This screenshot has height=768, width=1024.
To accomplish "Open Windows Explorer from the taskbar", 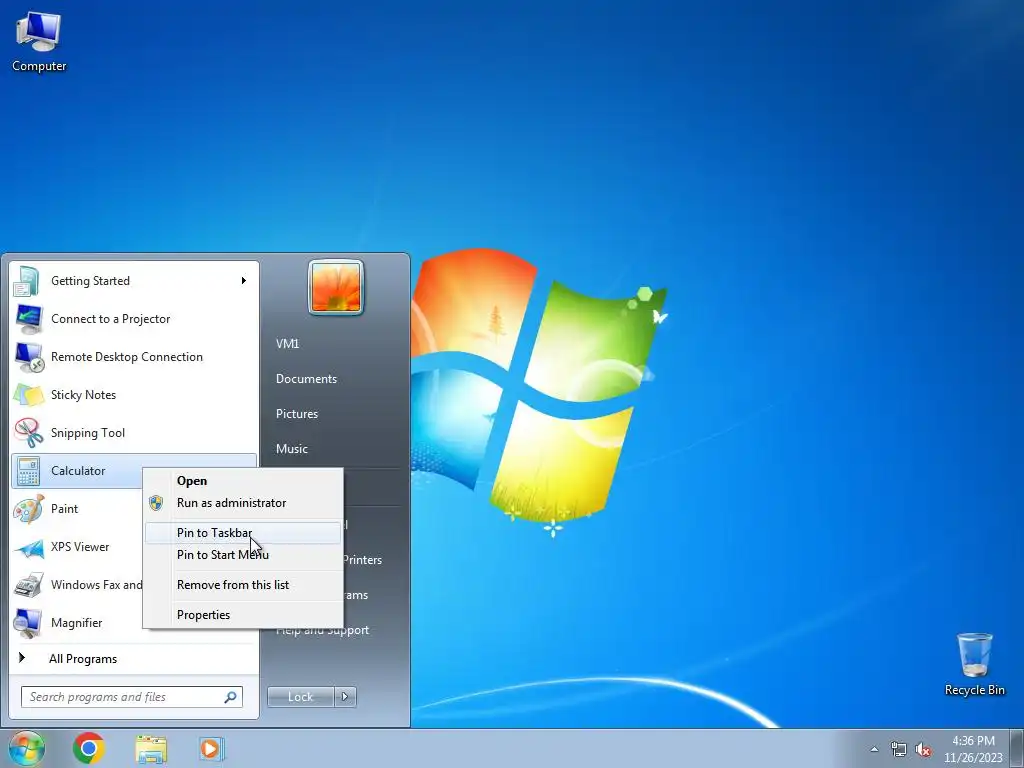I will (151, 749).
